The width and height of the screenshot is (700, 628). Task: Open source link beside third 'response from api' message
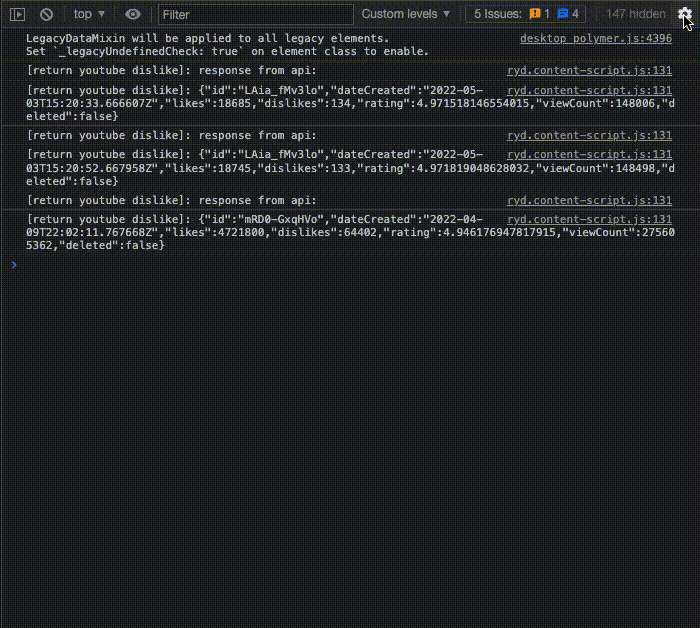tap(589, 200)
